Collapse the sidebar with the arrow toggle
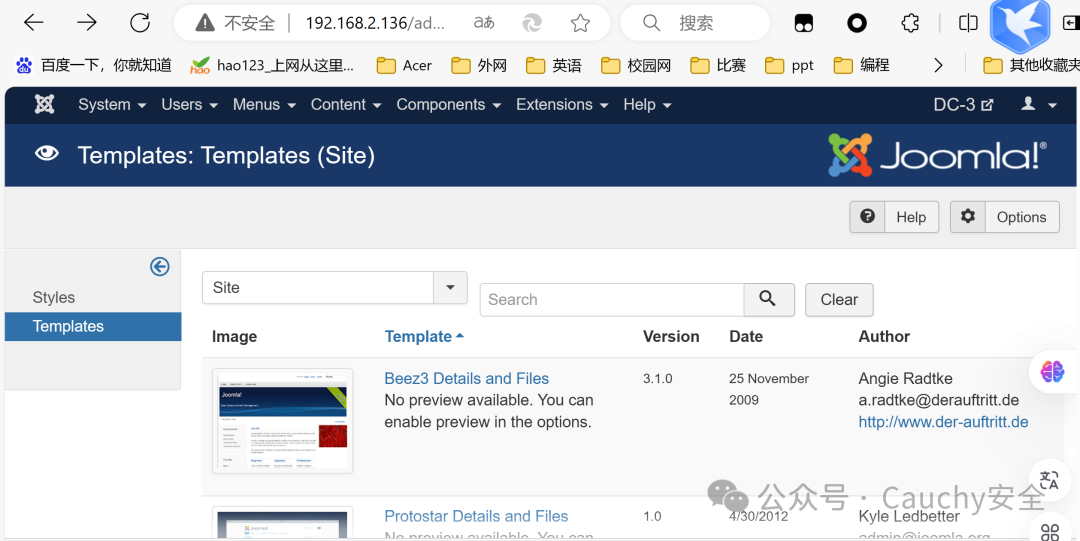Viewport: 1080px width, 541px height. (160, 267)
